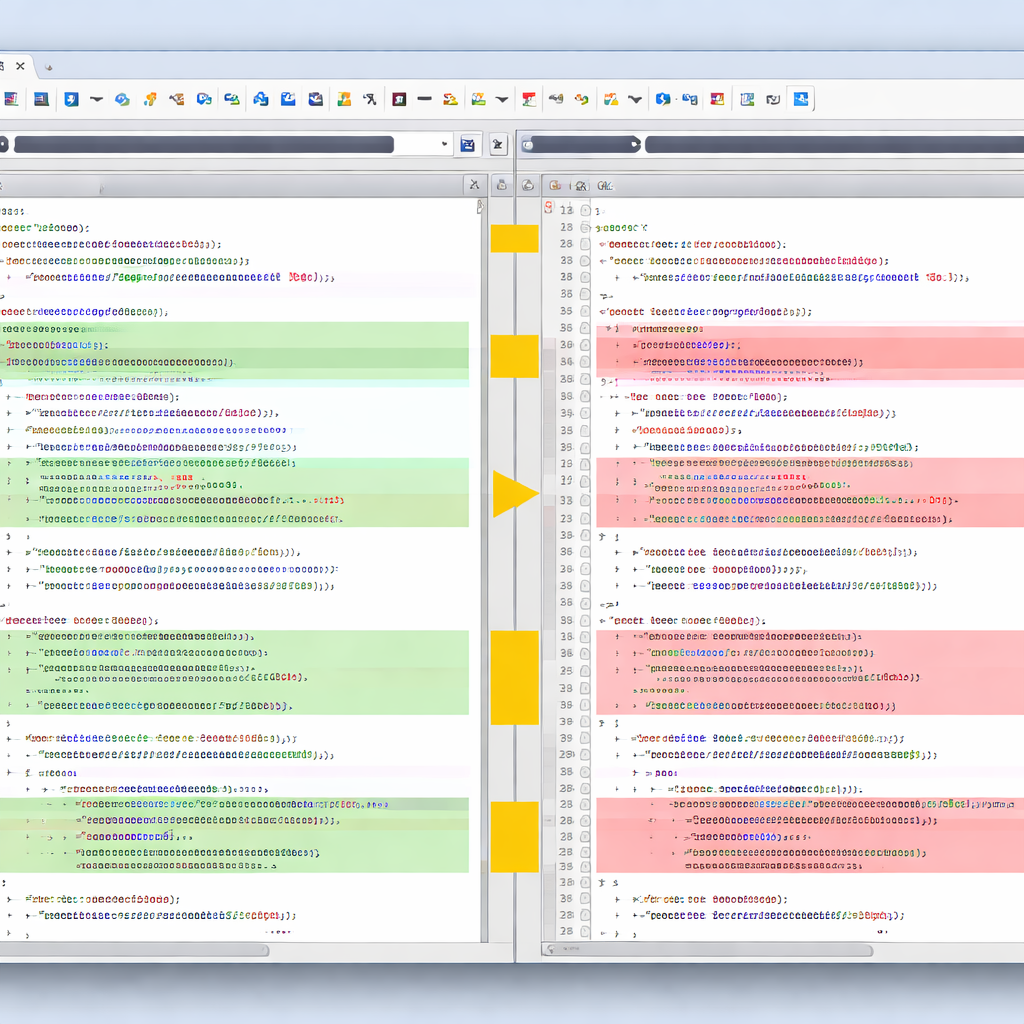Toggle the lock icon between the two pane headers
The height and width of the screenshot is (1024, 1024).
(501, 185)
